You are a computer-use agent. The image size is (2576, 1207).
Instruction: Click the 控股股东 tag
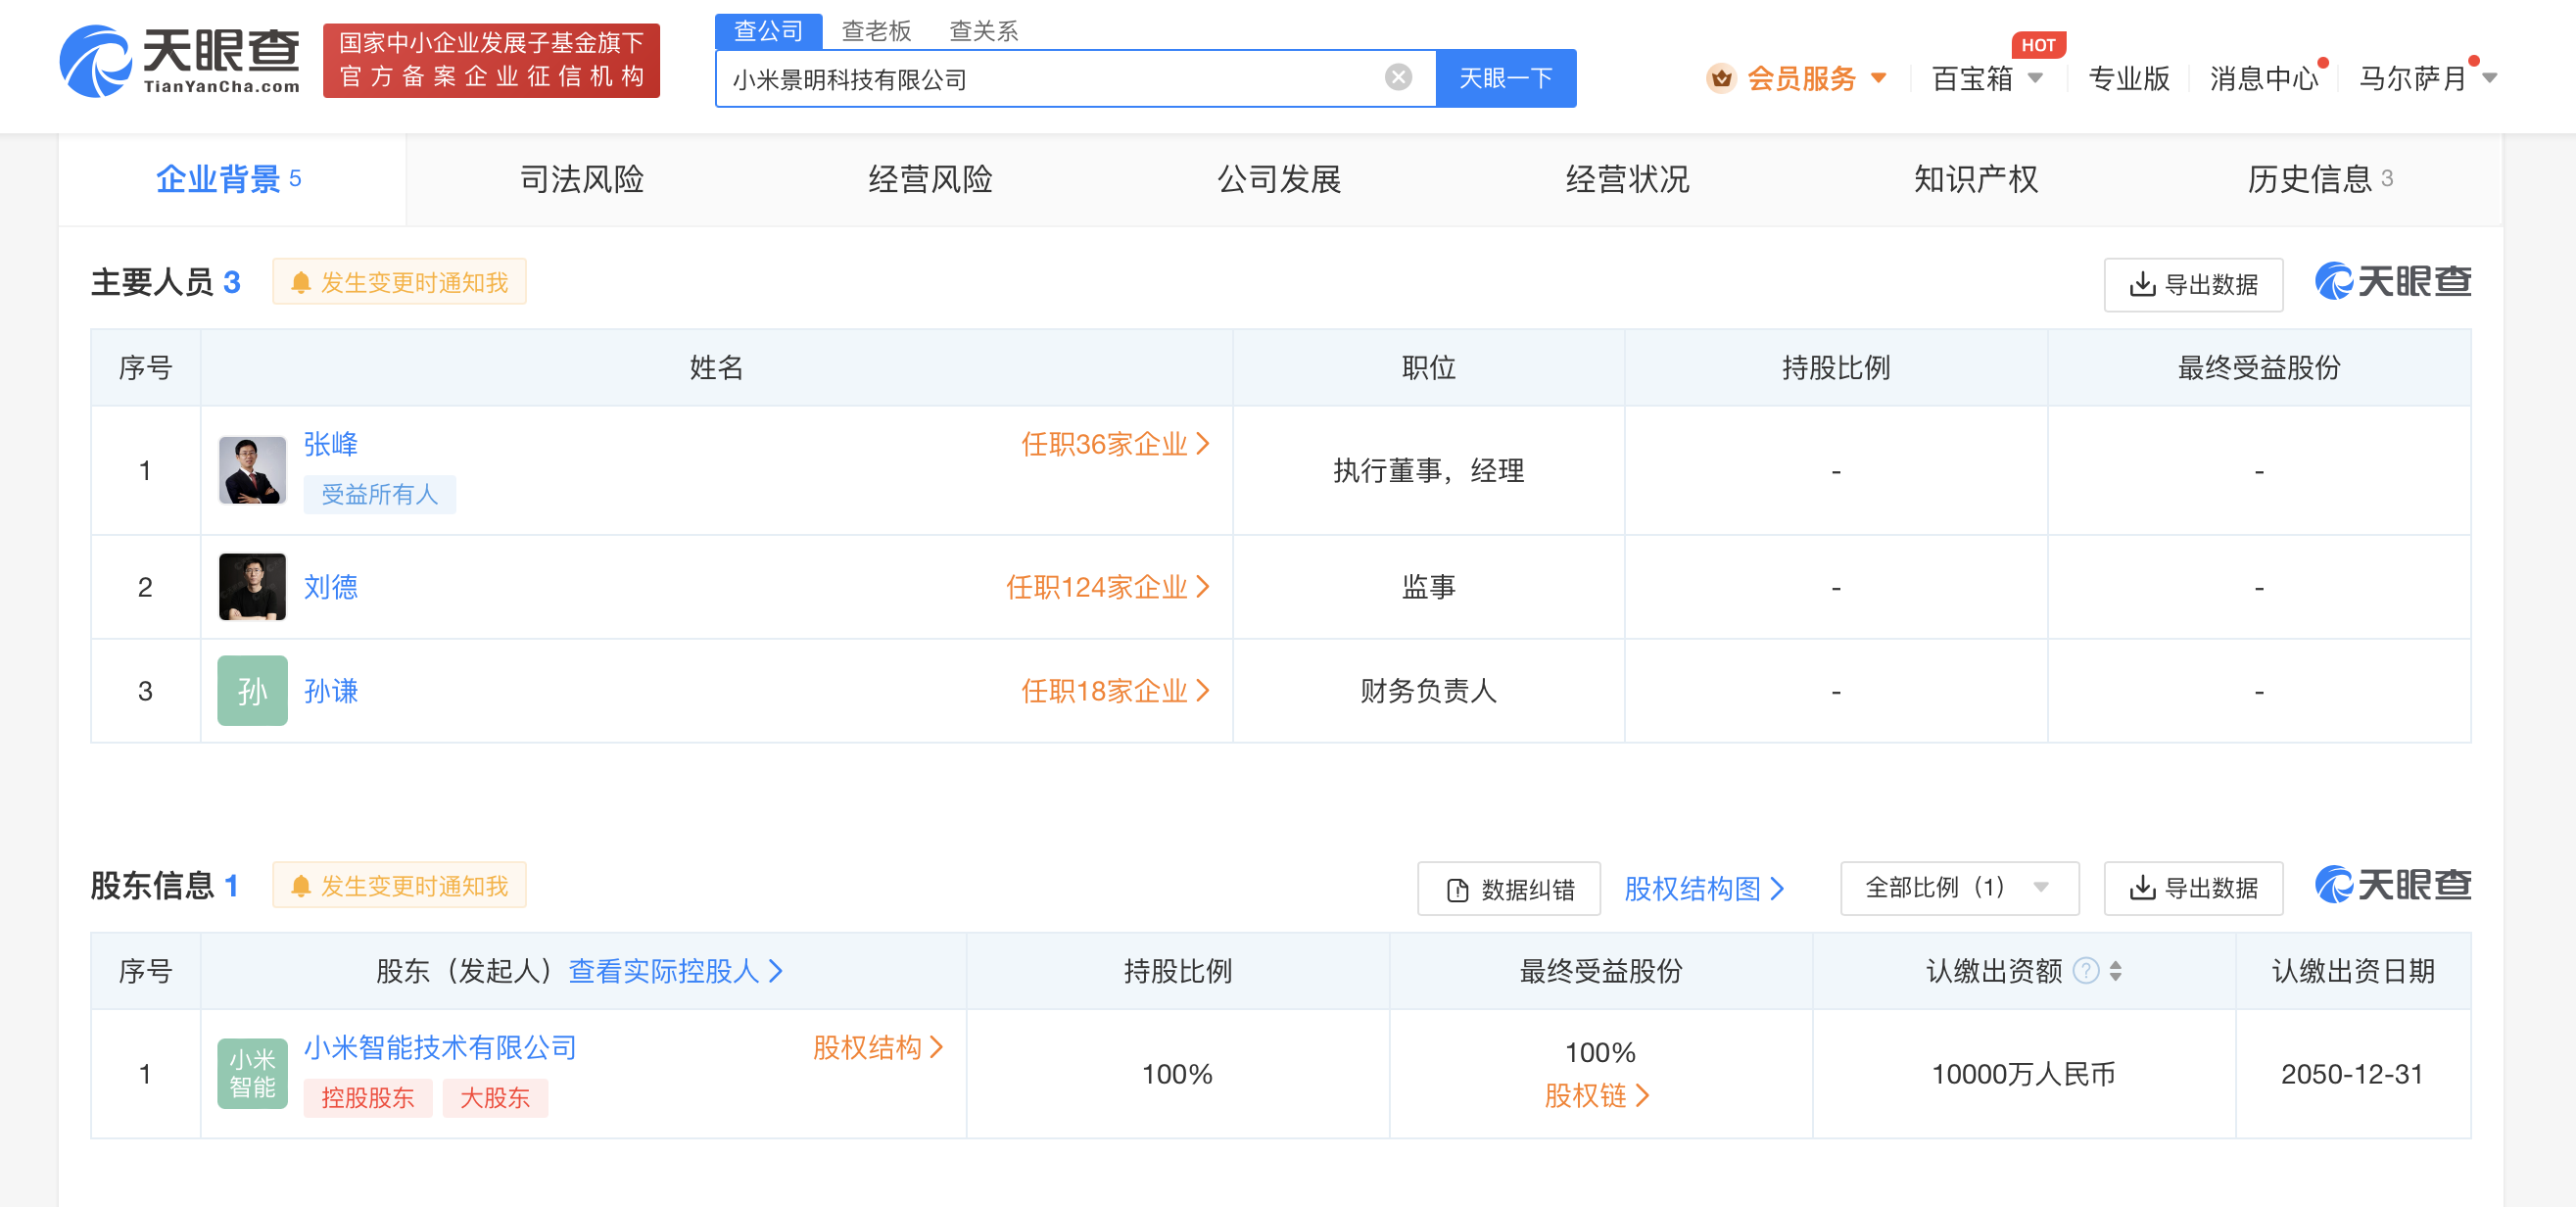[368, 1098]
